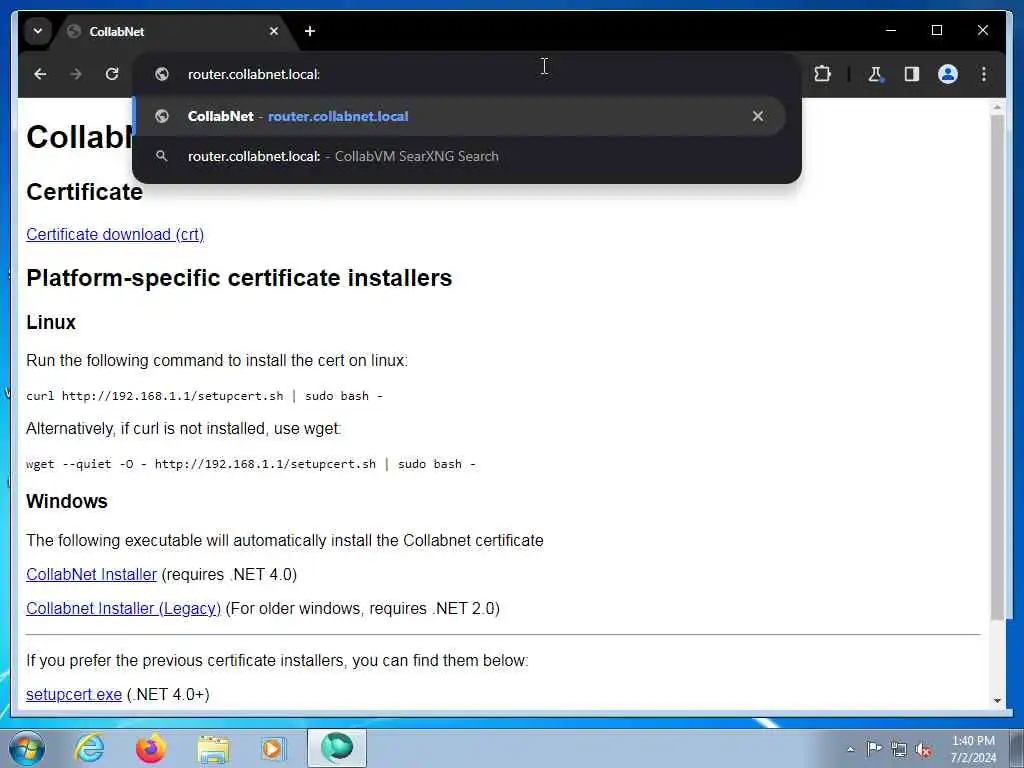The width and height of the screenshot is (1024, 768).
Task: Click the Linux section heading
Action: tap(51, 323)
